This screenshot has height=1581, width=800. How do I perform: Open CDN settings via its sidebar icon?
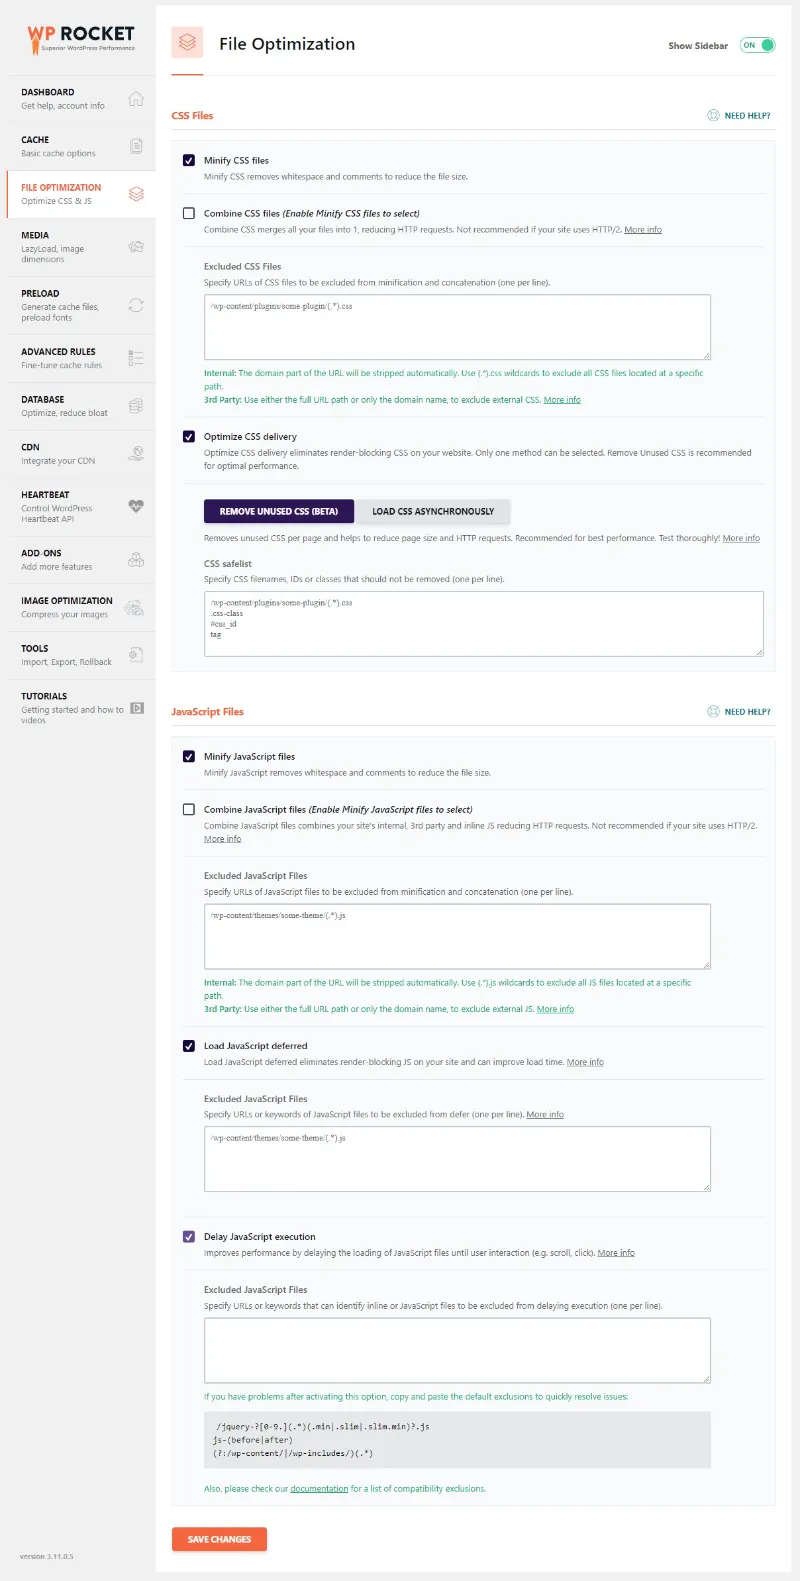point(135,453)
